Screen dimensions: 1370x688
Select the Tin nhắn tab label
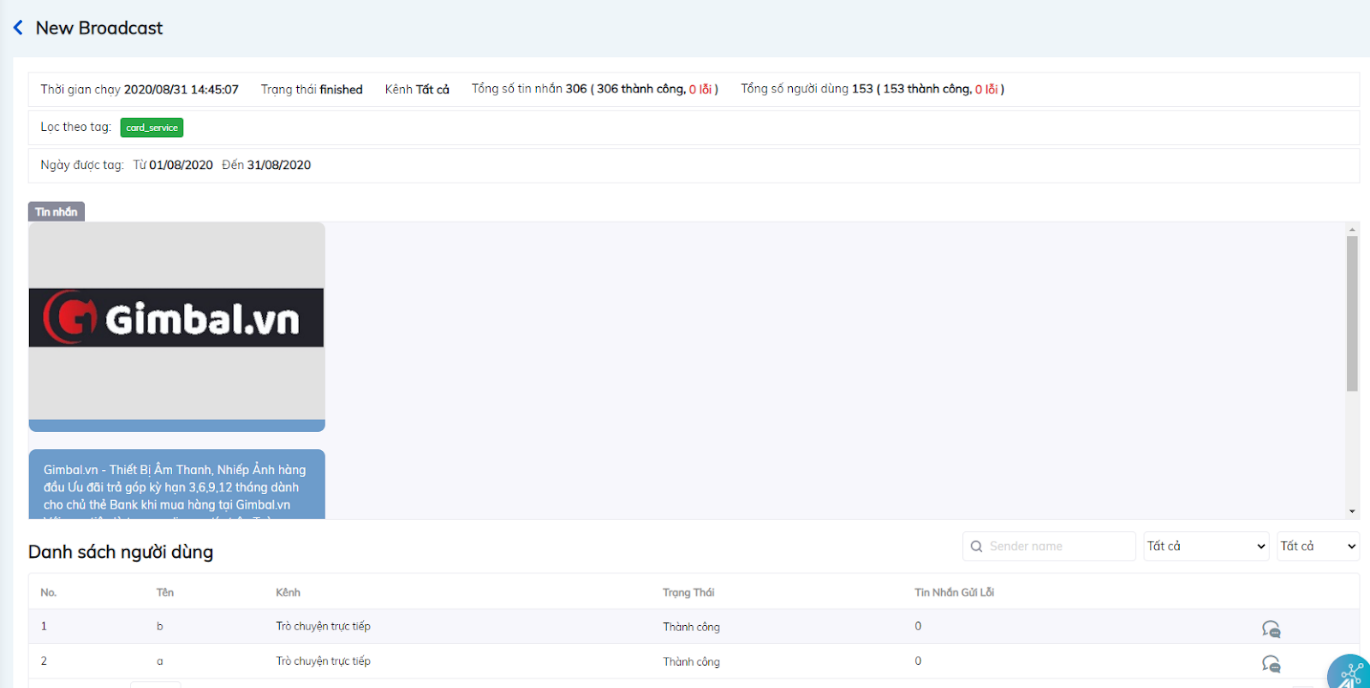pos(56,211)
